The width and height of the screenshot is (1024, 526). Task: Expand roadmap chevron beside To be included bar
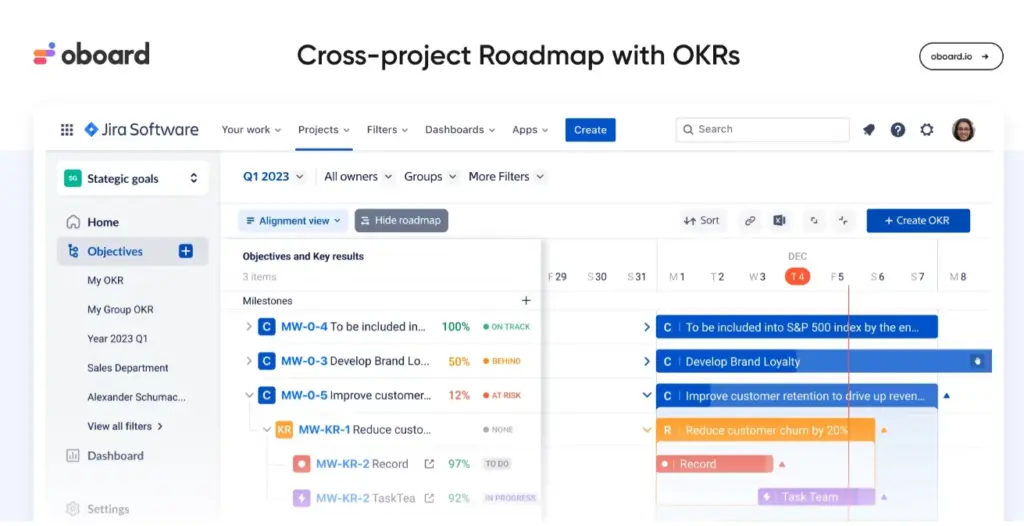coord(647,327)
